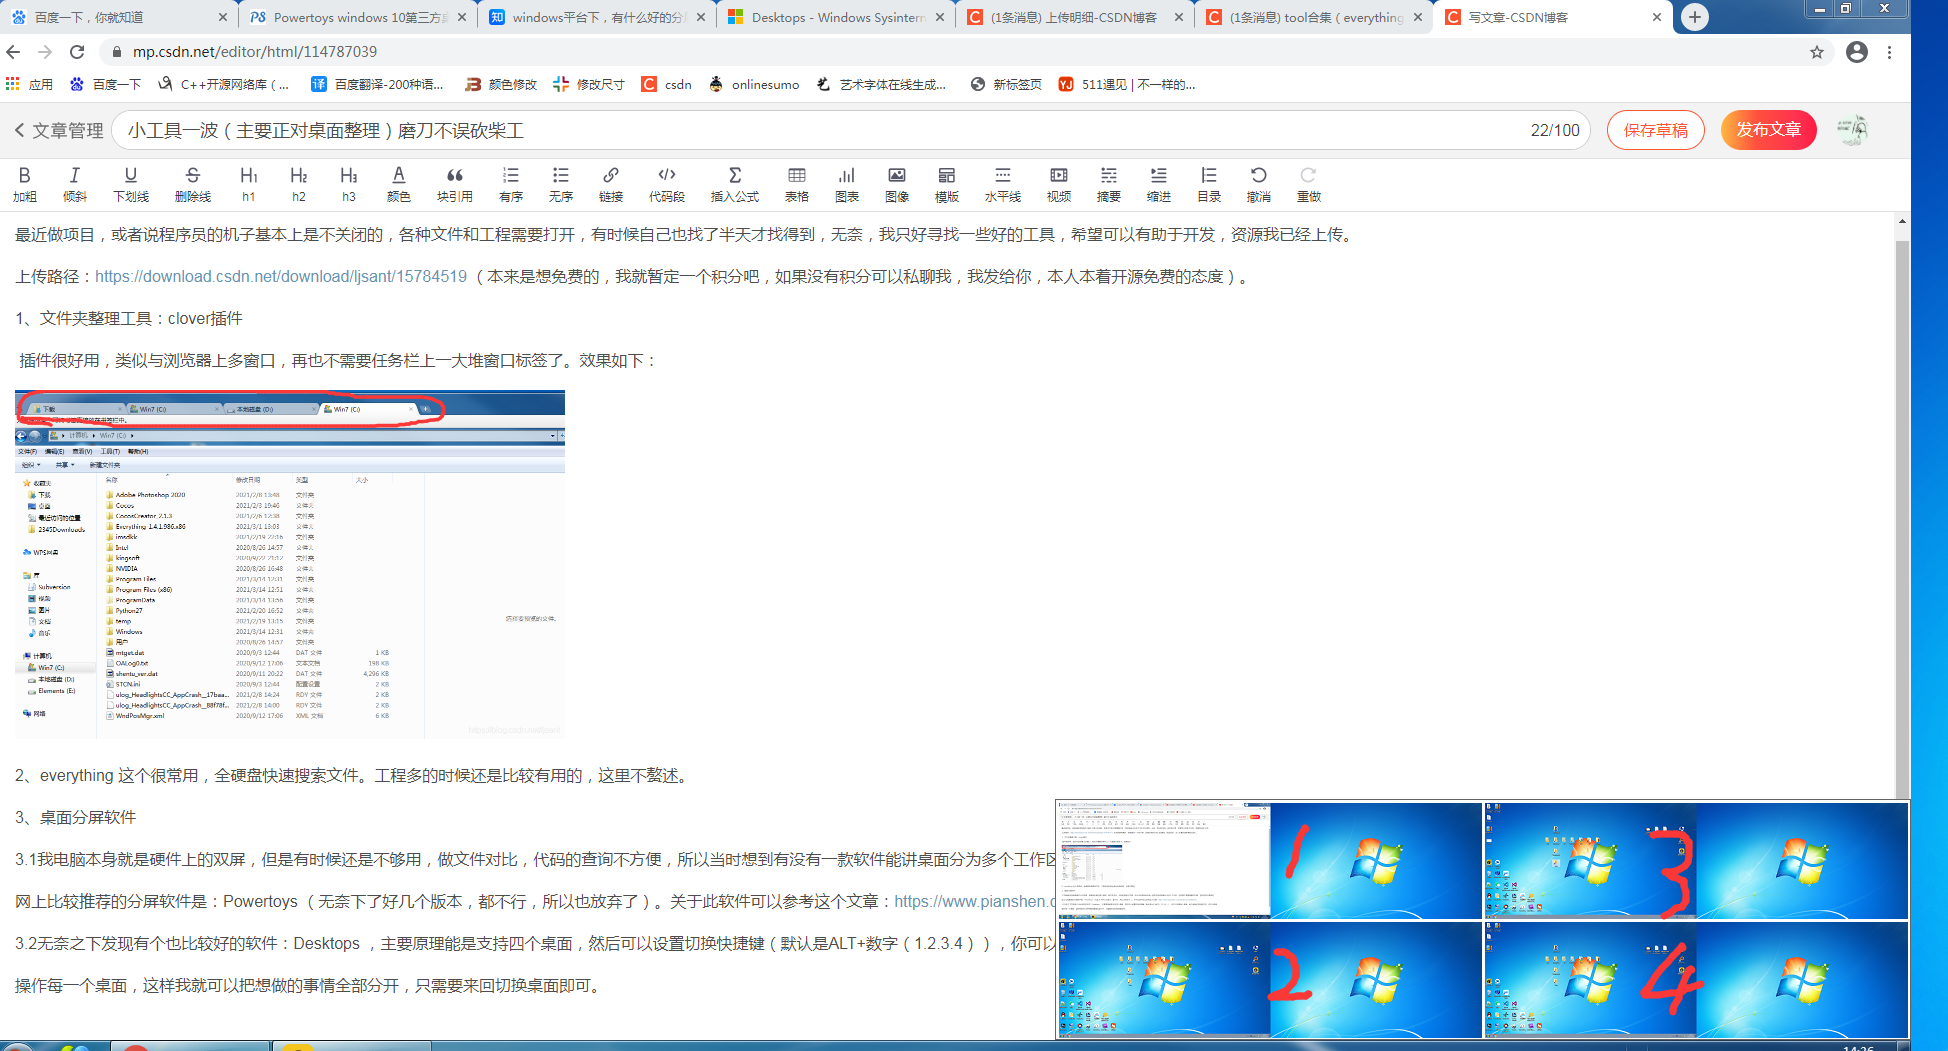This screenshot has height=1051, width=1948.
Task: Open the Chrome three-dot menu
Action: click(x=1889, y=52)
